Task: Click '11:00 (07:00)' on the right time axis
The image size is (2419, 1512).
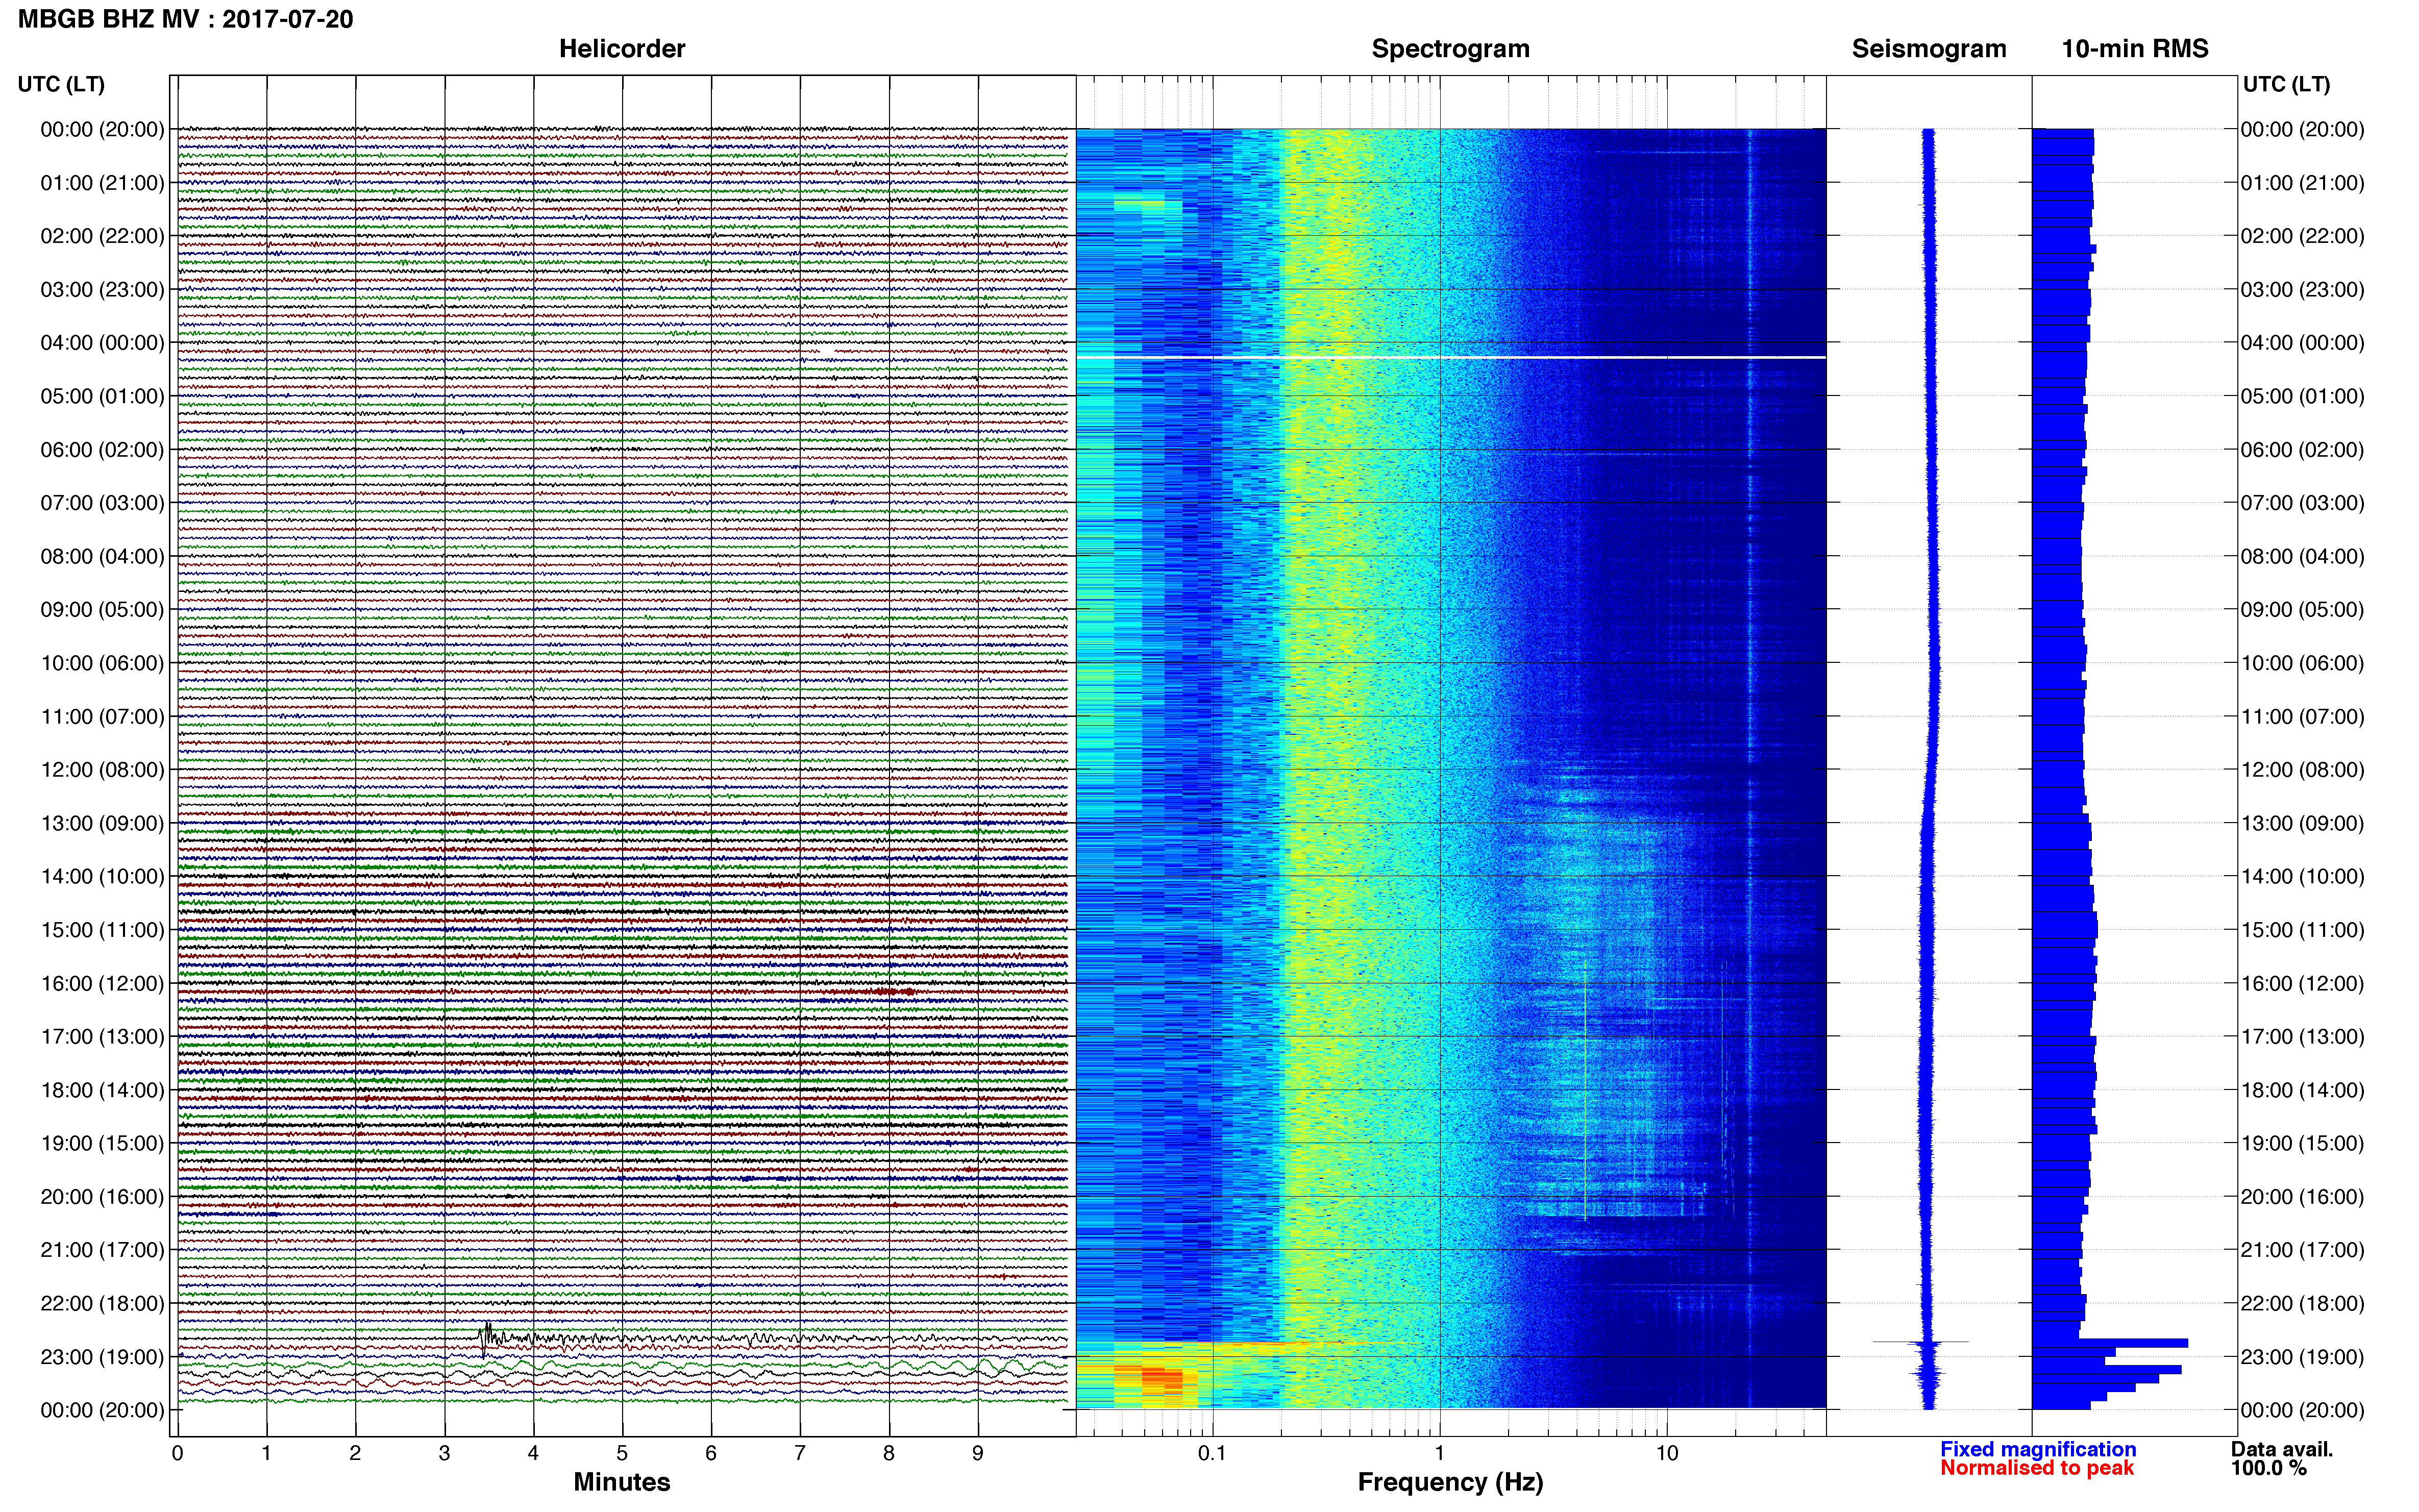Action: 2302,717
